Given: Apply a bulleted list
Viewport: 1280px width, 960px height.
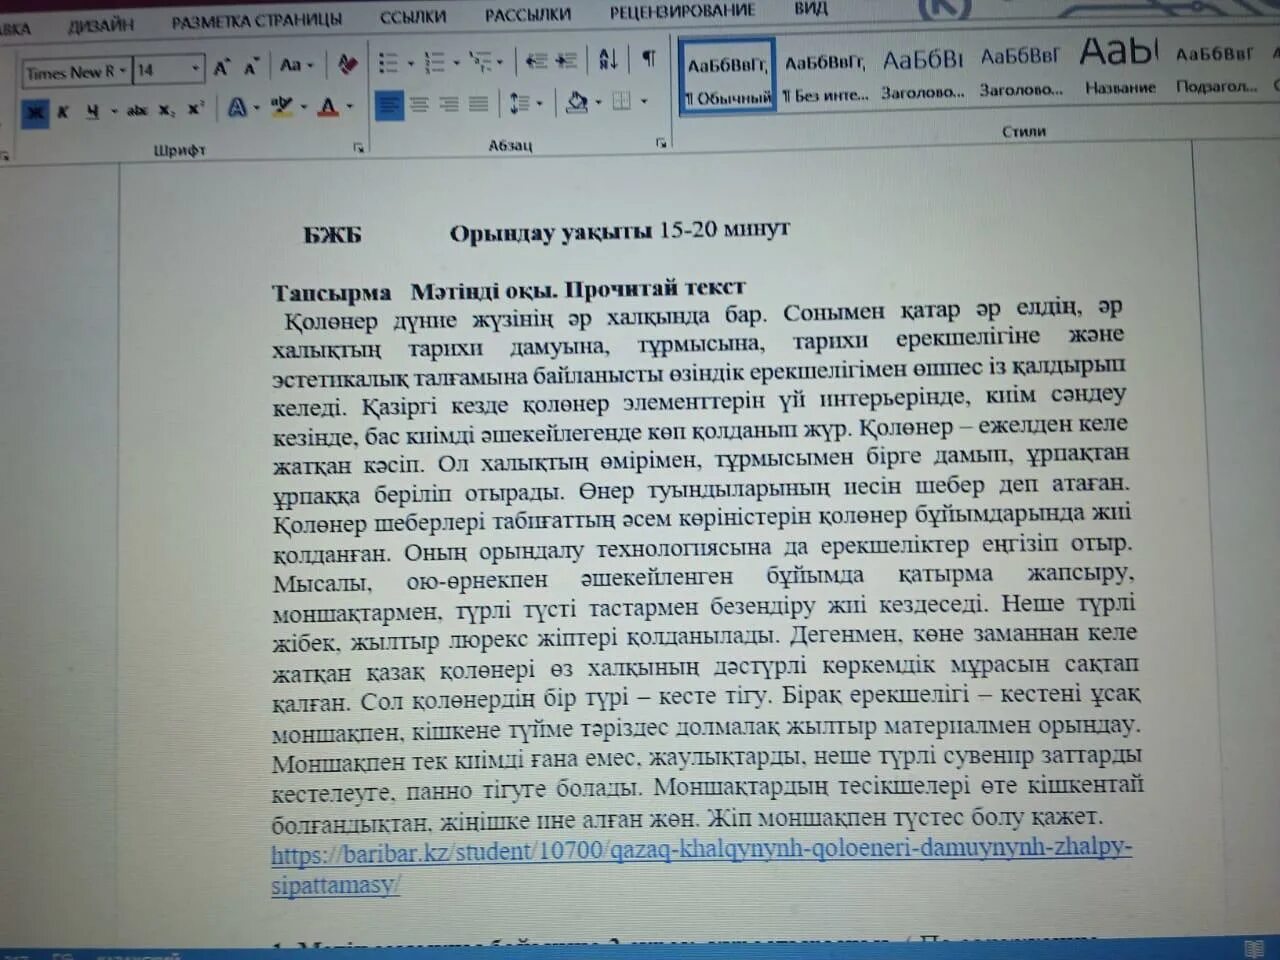Looking at the screenshot, I should click(x=389, y=63).
